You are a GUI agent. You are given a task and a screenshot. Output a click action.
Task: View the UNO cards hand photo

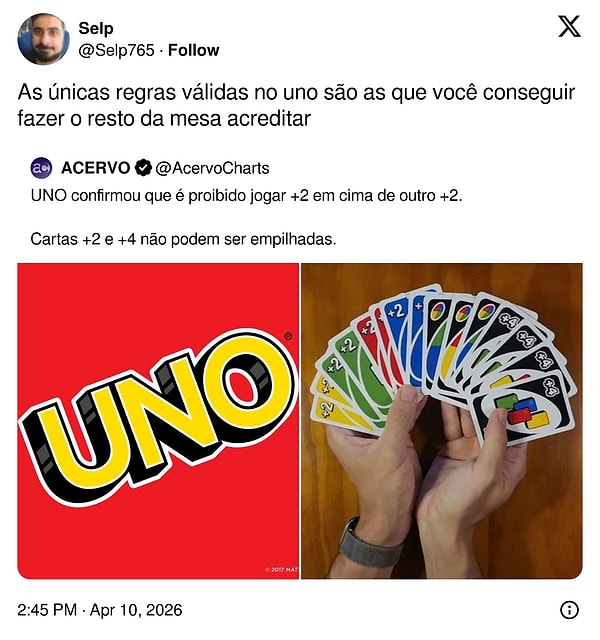pos(442,421)
